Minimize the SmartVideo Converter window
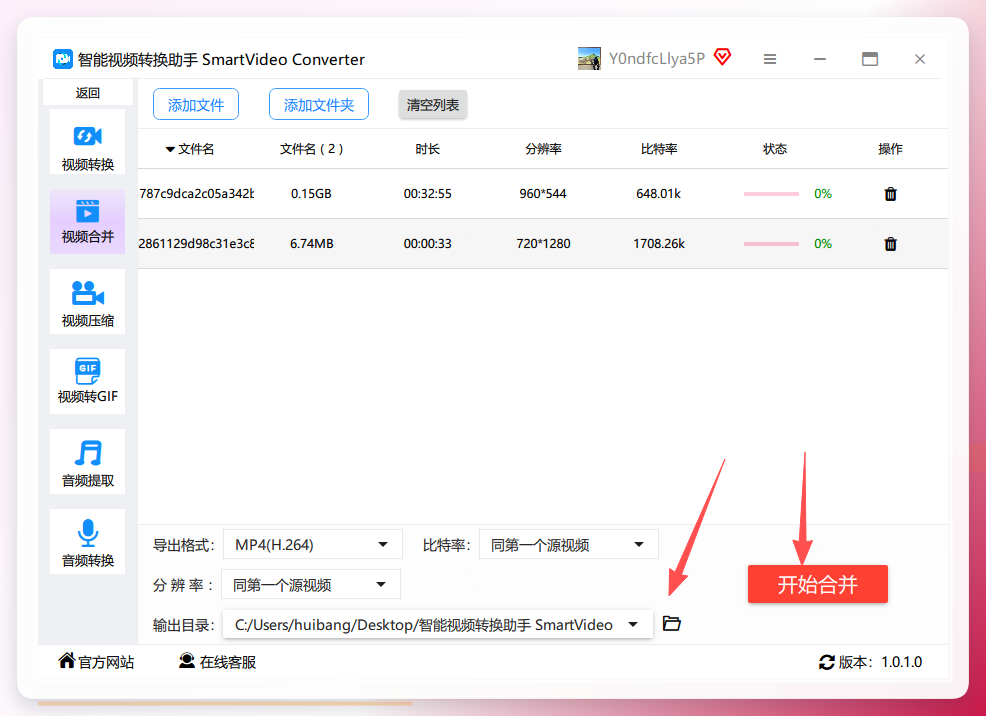The image size is (986, 716). tap(819, 59)
